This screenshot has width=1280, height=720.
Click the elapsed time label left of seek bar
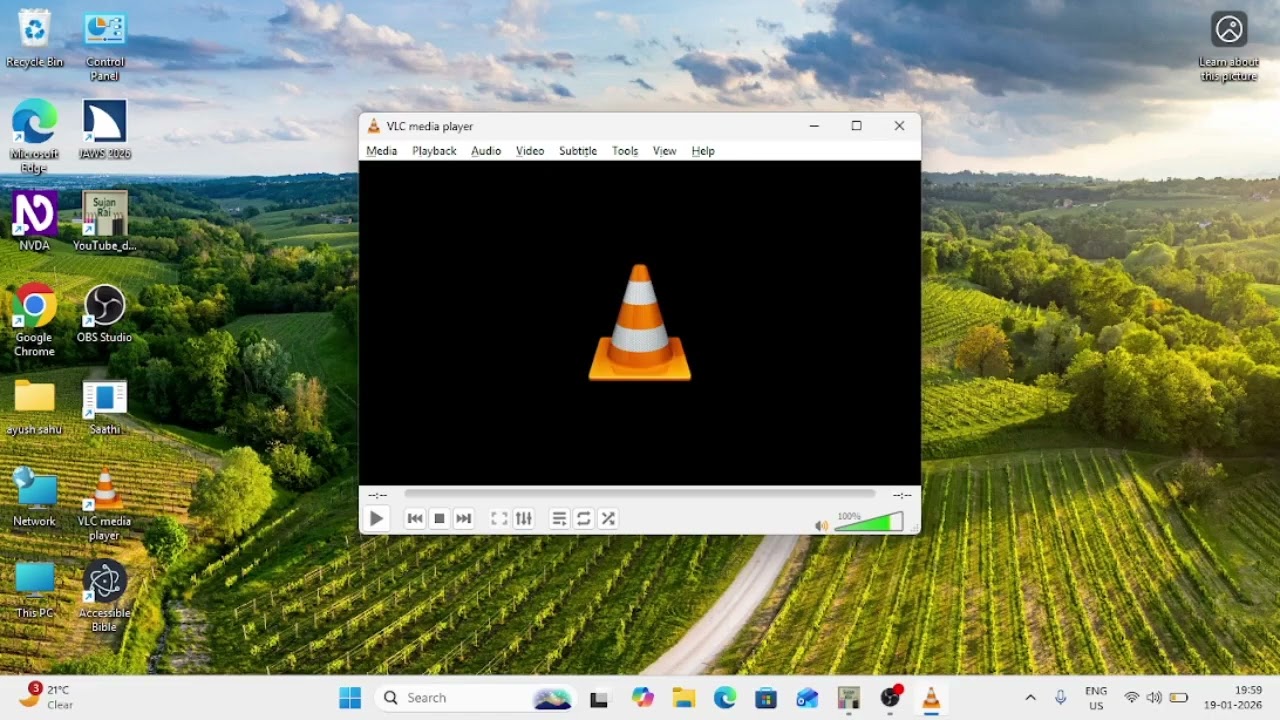[x=377, y=495]
